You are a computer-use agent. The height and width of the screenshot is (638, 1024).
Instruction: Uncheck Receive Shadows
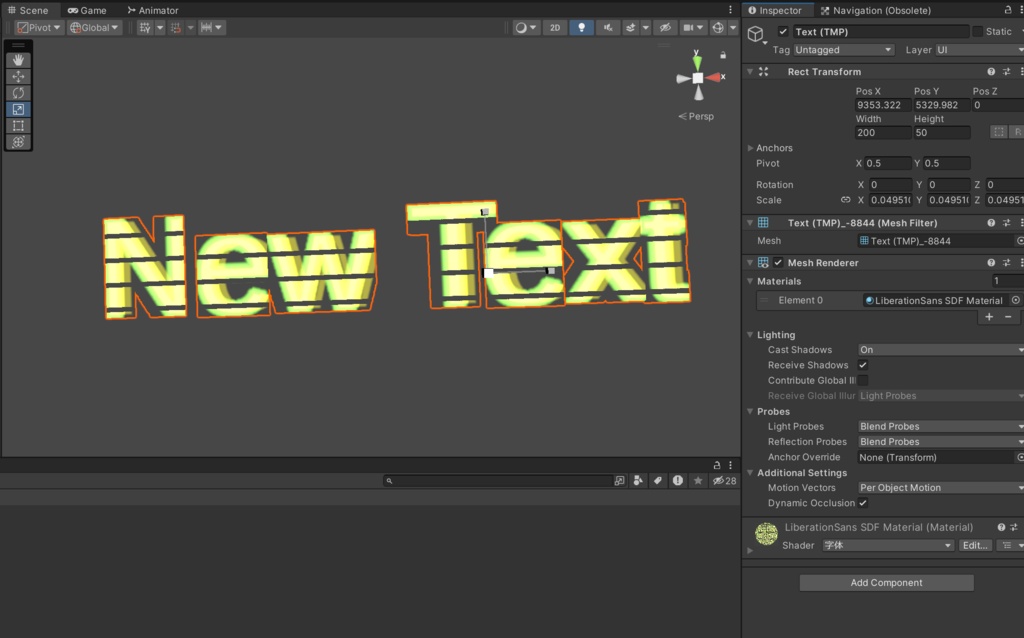click(863, 365)
